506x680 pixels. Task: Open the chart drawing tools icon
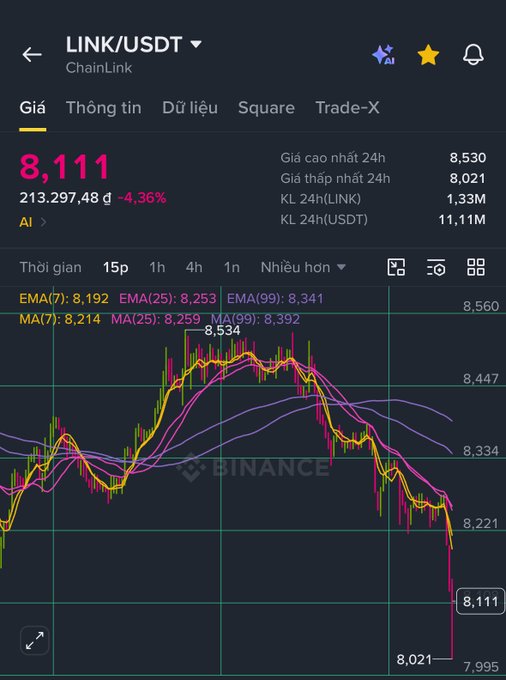point(396,267)
